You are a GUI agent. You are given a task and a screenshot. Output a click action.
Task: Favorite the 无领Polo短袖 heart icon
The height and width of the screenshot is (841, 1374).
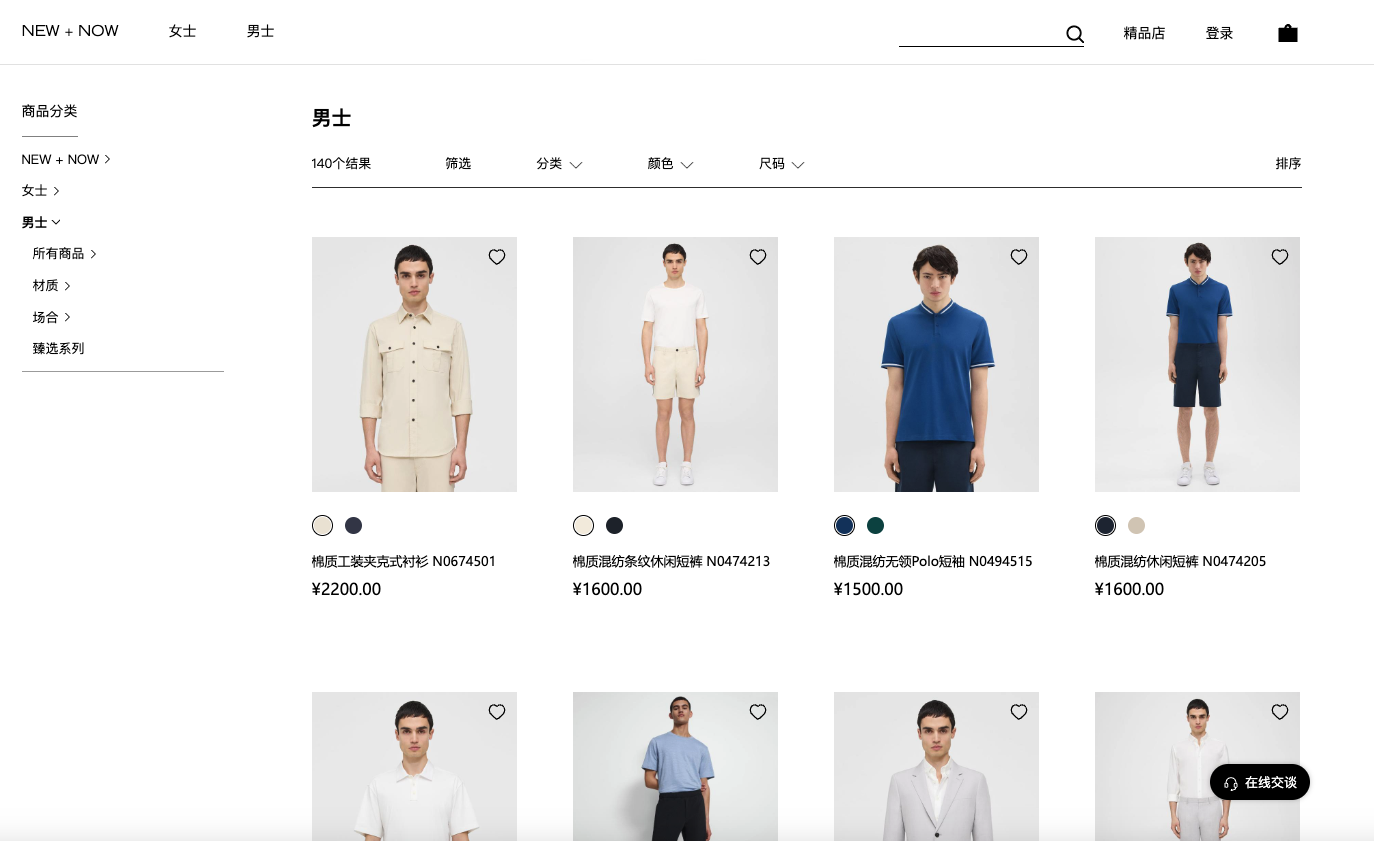point(1019,257)
